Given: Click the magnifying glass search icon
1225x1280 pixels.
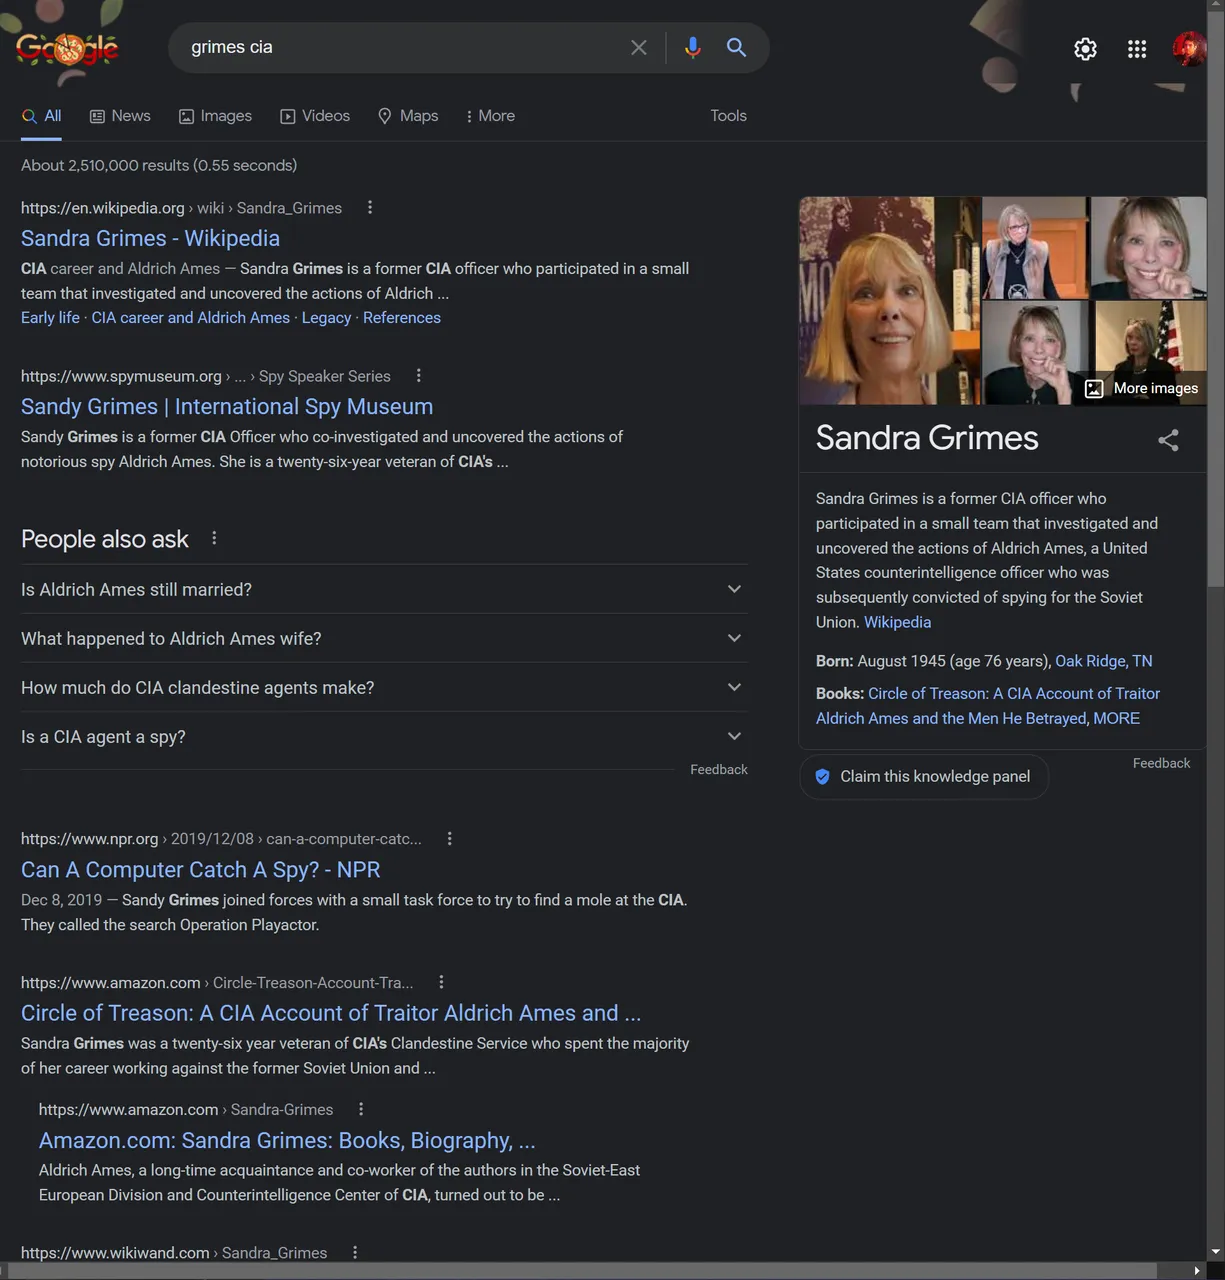Looking at the screenshot, I should [x=736, y=47].
